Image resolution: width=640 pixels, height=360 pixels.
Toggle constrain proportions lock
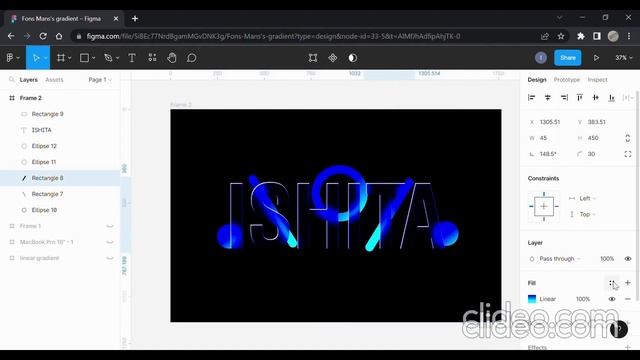click(x=628, y=138)
